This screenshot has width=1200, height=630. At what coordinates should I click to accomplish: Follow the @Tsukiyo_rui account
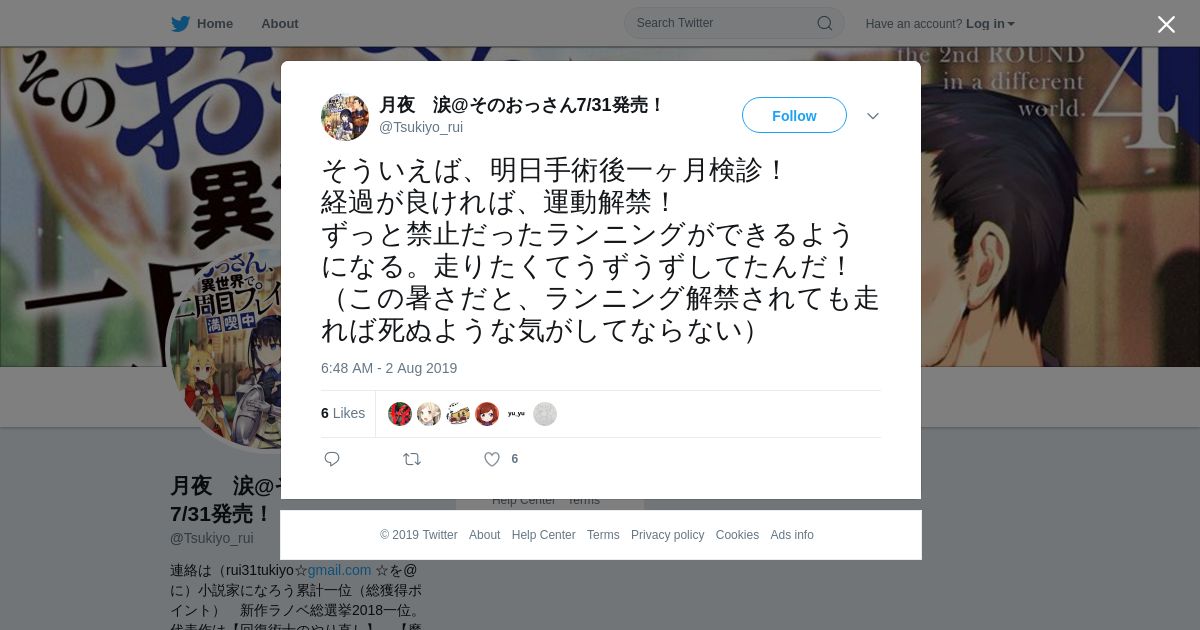(x=794, y=116)
